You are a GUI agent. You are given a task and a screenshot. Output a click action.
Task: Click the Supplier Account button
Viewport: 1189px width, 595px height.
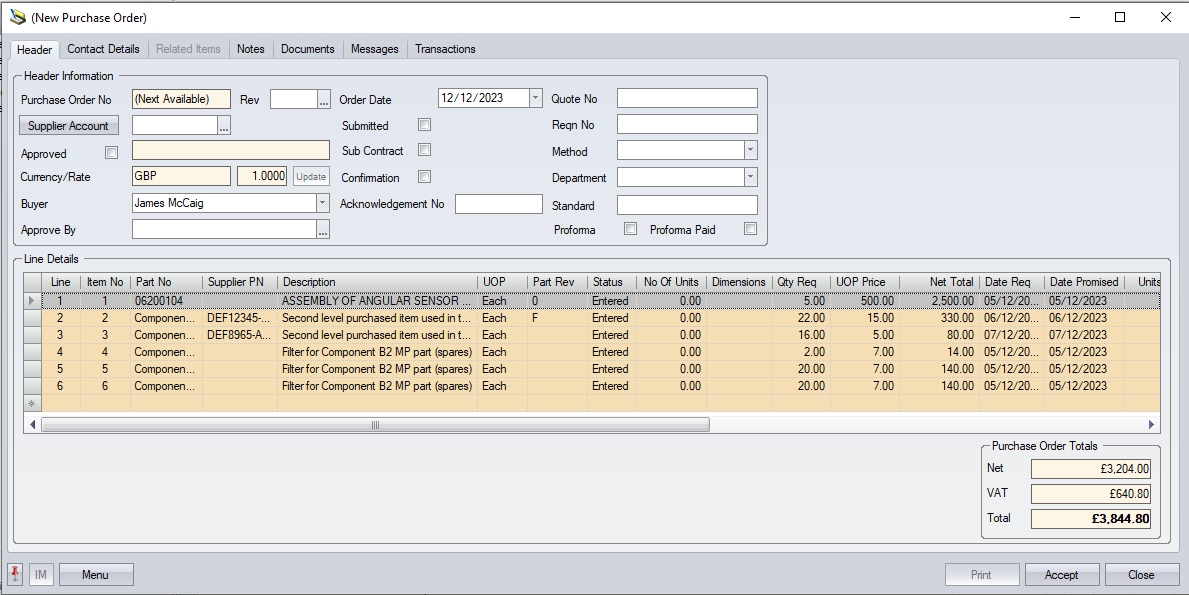click(69, 126)
